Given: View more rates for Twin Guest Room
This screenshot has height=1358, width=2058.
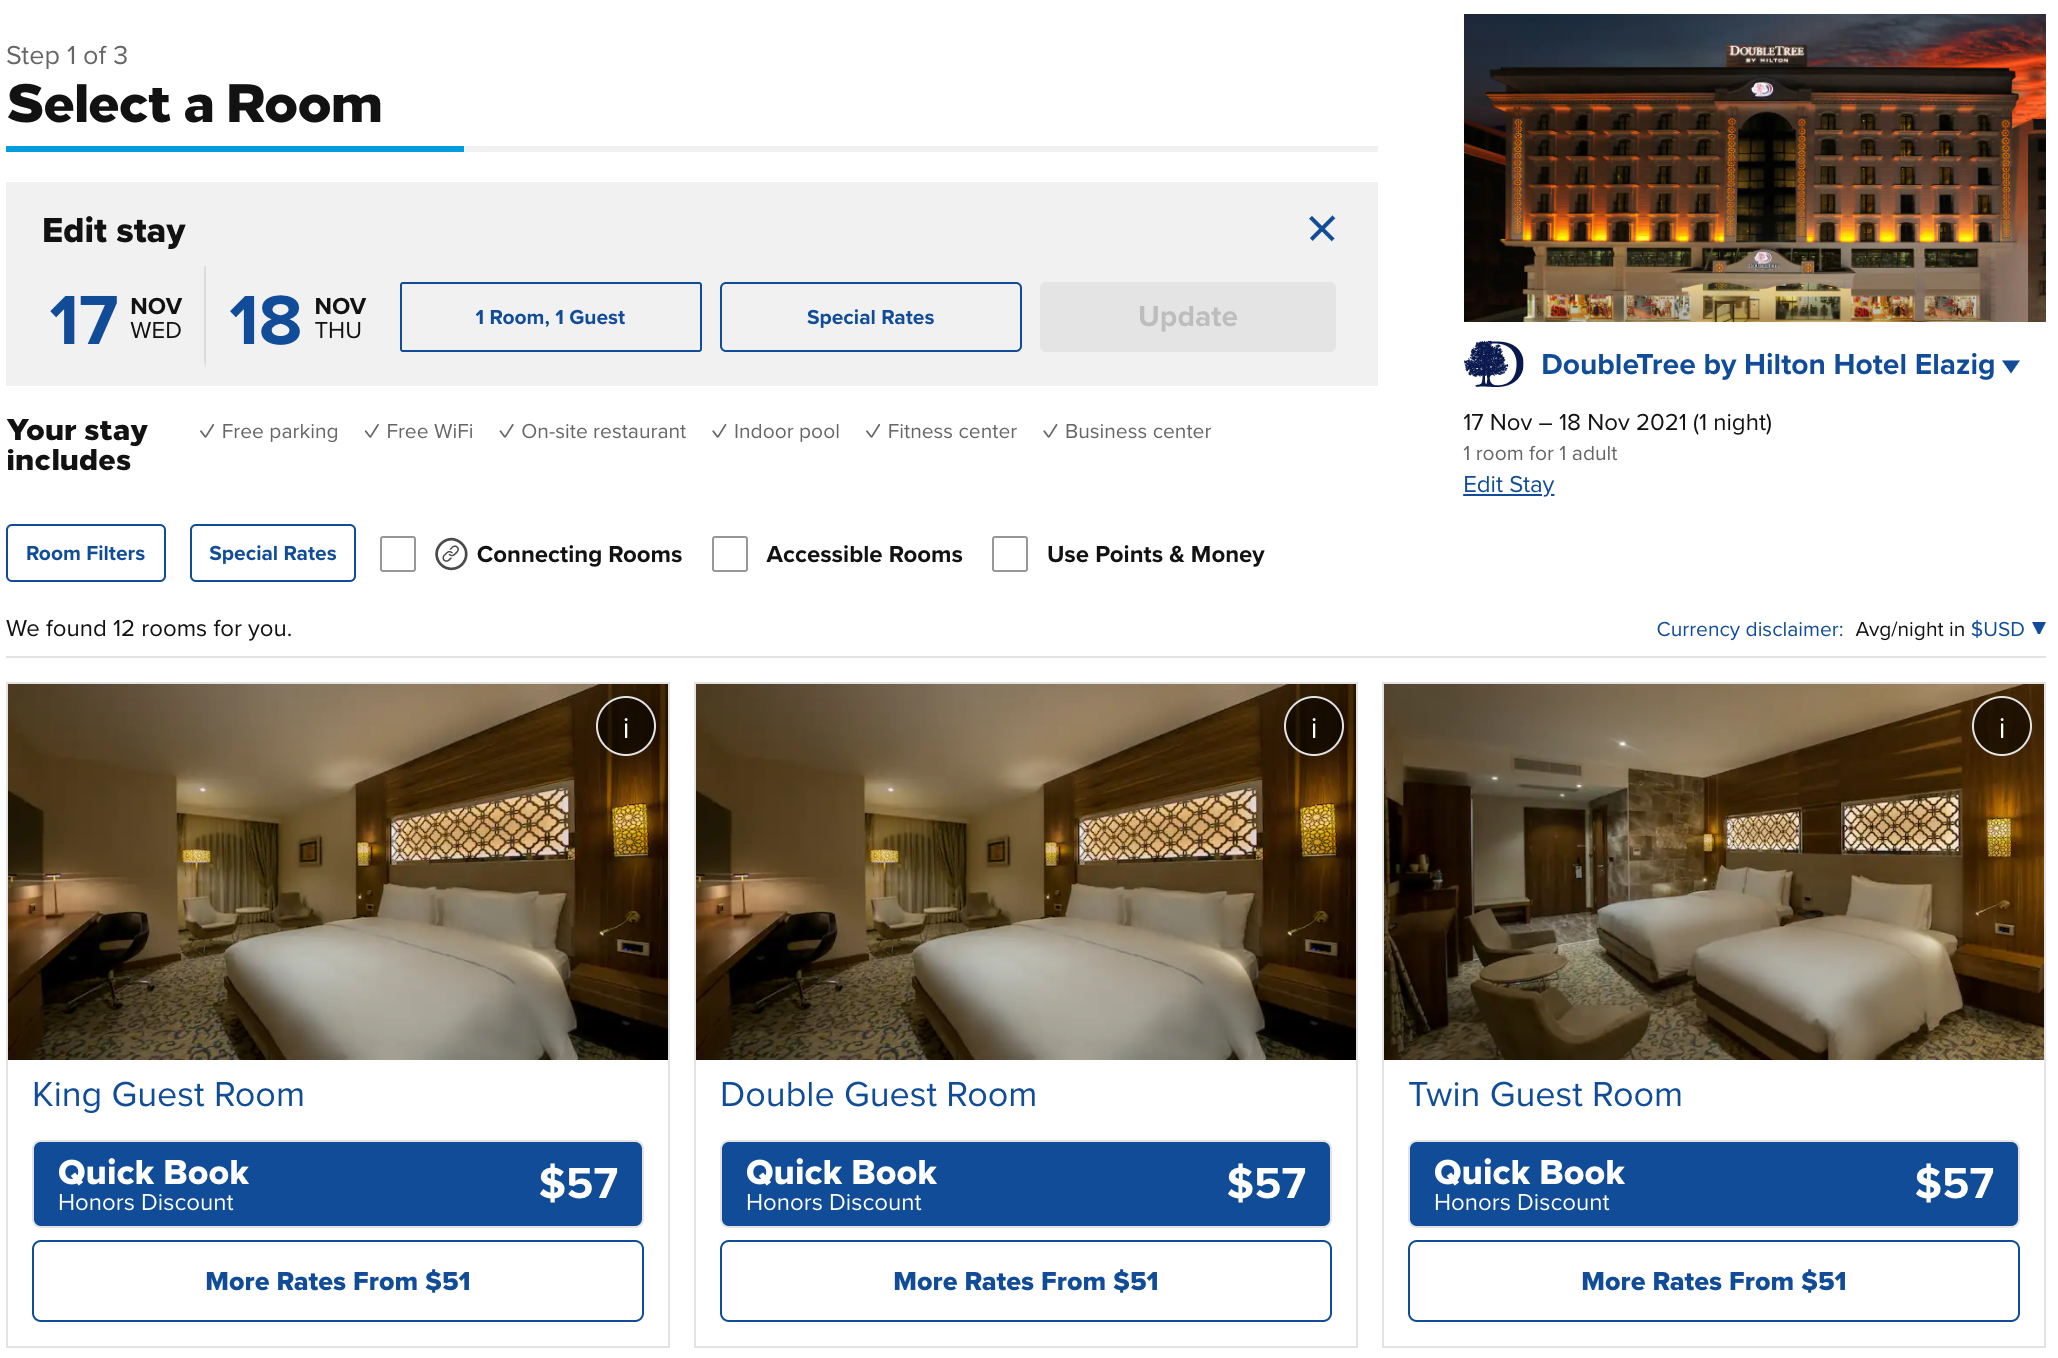Looking at the screenshot, I should (x=1713, y=1281).
